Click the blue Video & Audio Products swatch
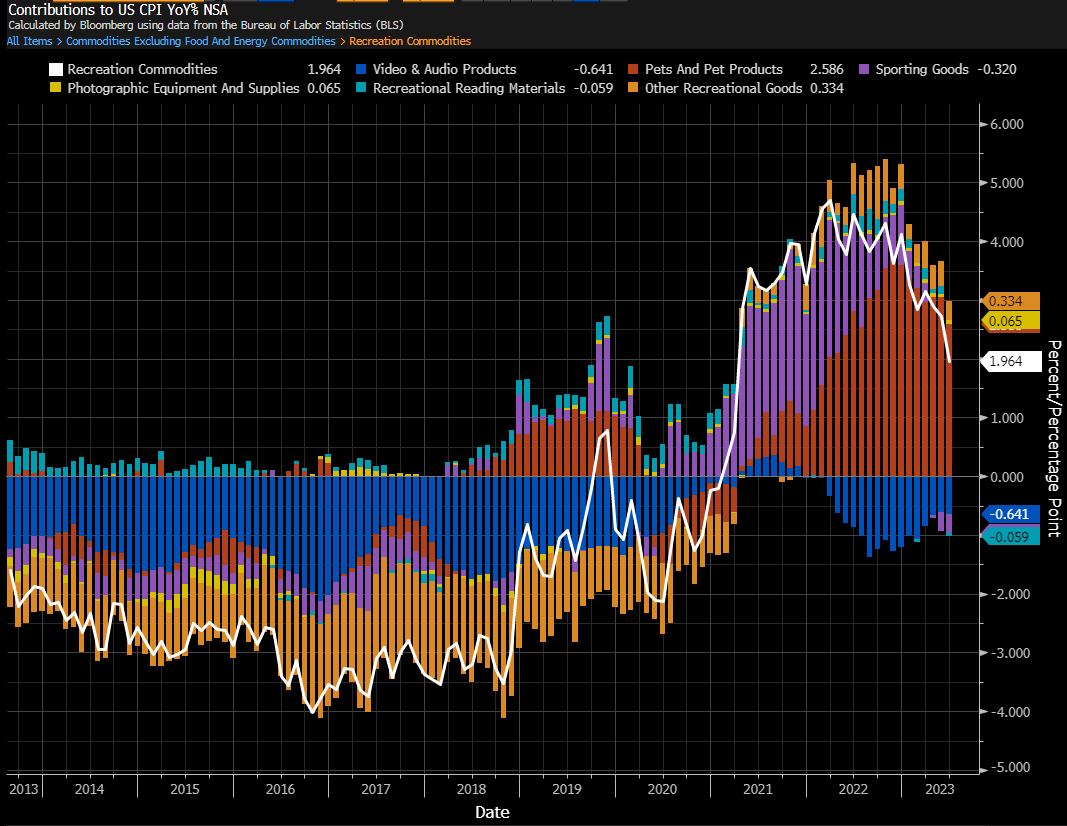1067x826 pixels. point(361,69)
